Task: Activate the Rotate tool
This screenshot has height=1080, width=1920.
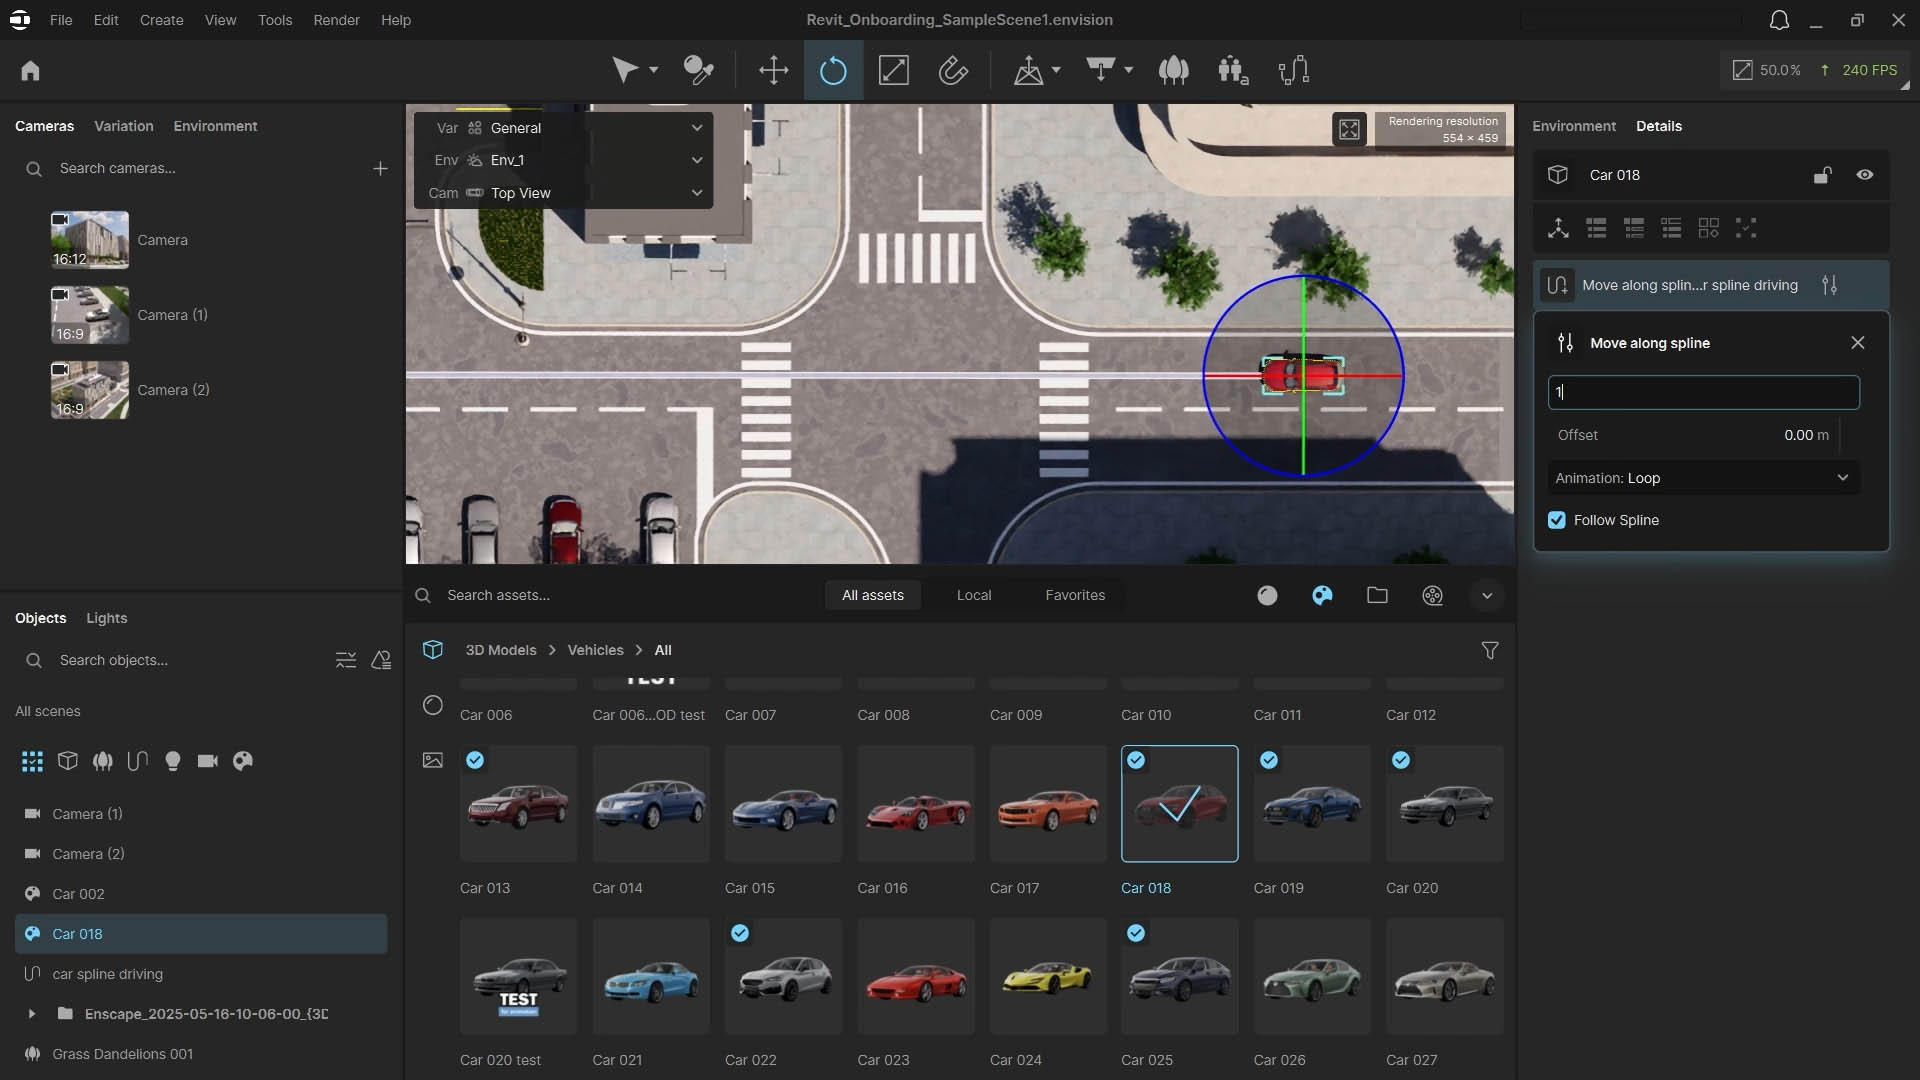Action: tap(833, 70)
